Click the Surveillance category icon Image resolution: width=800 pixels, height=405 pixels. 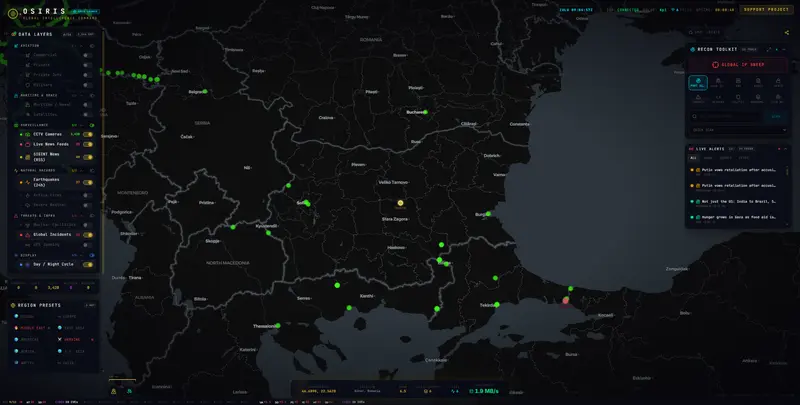16,125
